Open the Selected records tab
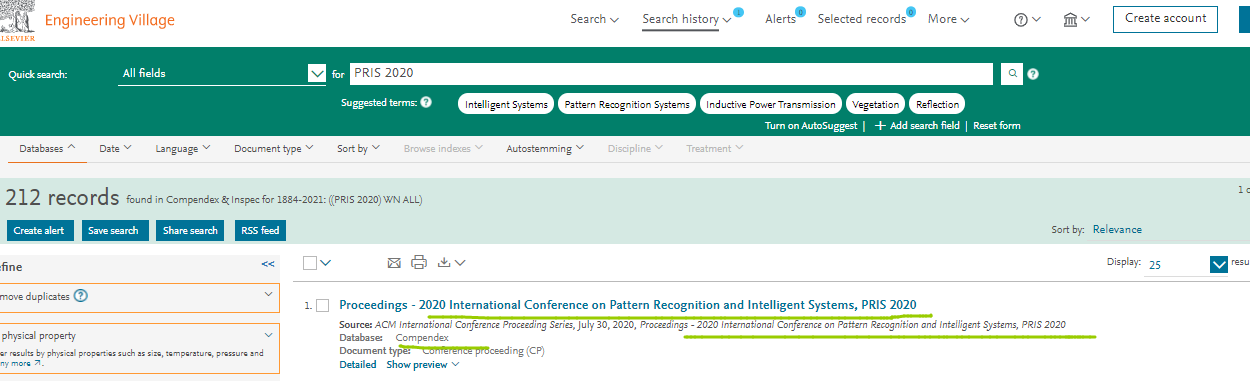The height and width of the screenshot is (381, 1250). (x=862, y=19)
